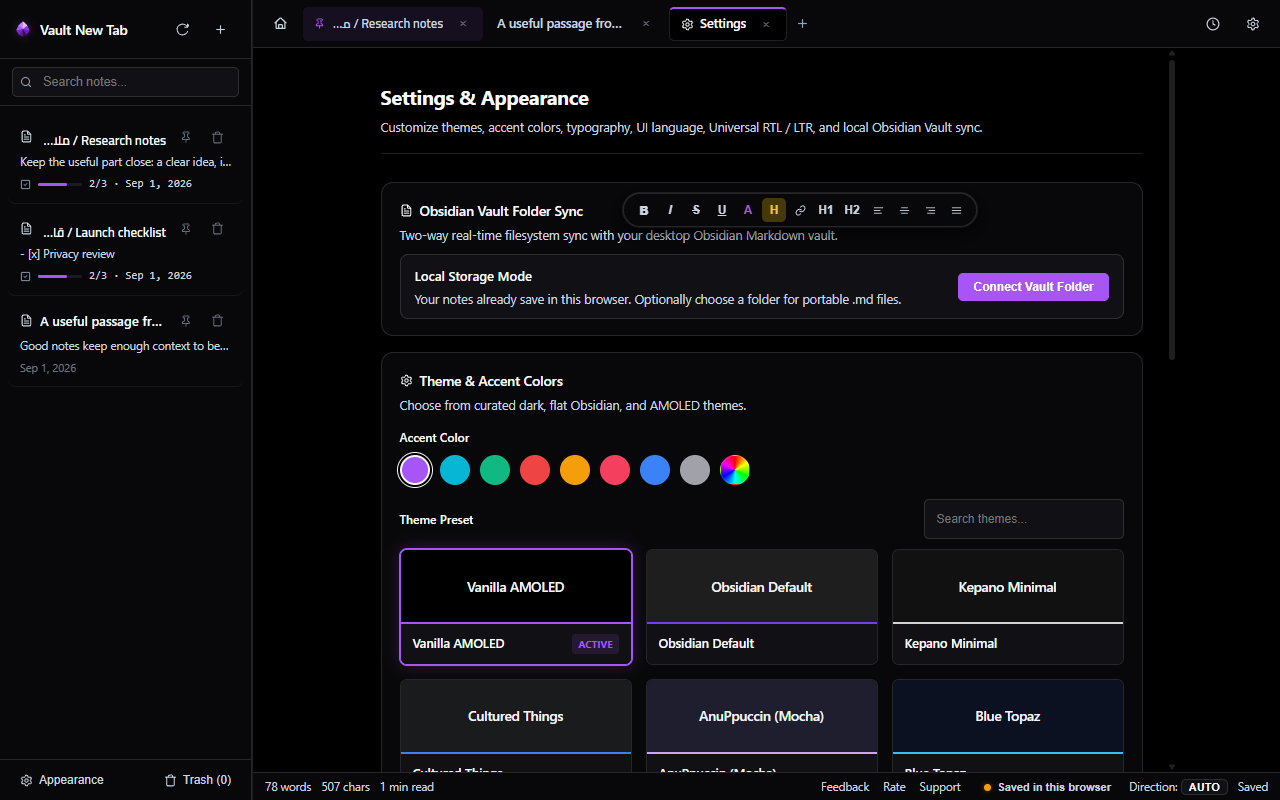Select the gray accent color
Image resolution: width=1280 pixels, height=800 pixels.
click(695, 470)
